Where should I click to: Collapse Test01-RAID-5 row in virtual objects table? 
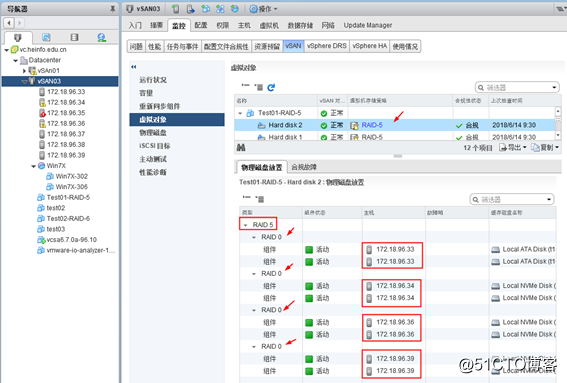(x=240, y=114)
